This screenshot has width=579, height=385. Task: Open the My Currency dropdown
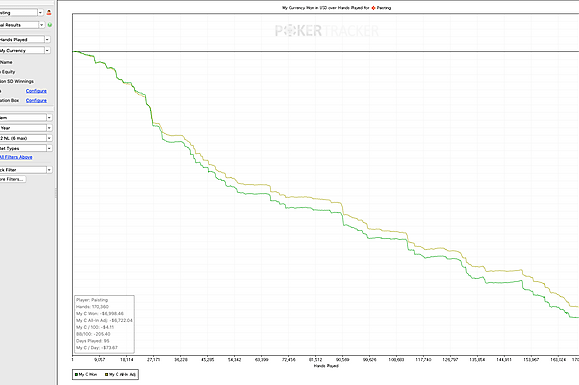click(x=47, y=50)
